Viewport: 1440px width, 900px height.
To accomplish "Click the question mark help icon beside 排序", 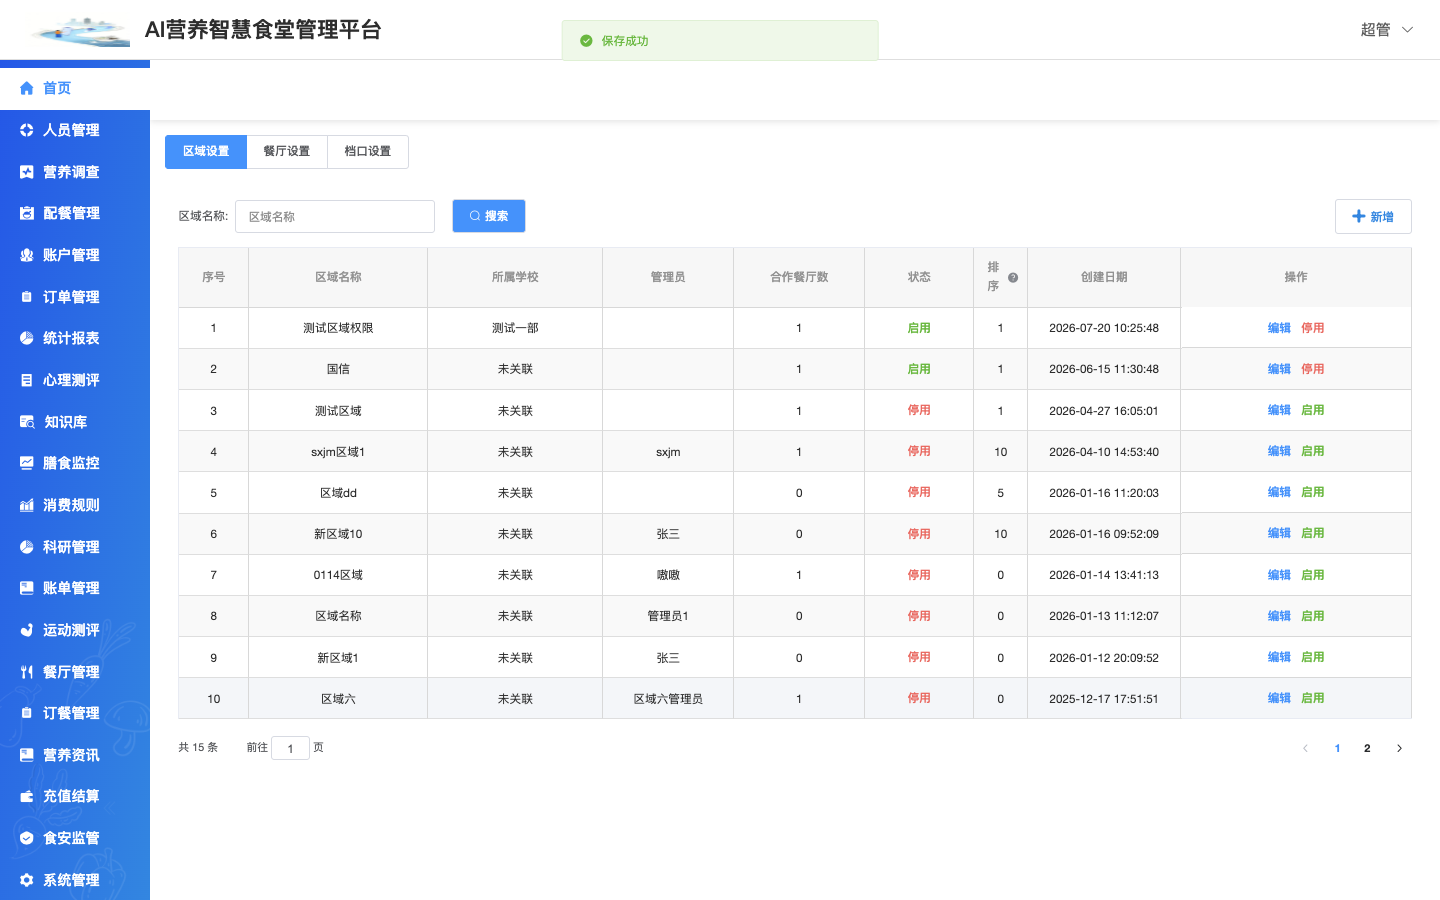I will coord(1013,278).
